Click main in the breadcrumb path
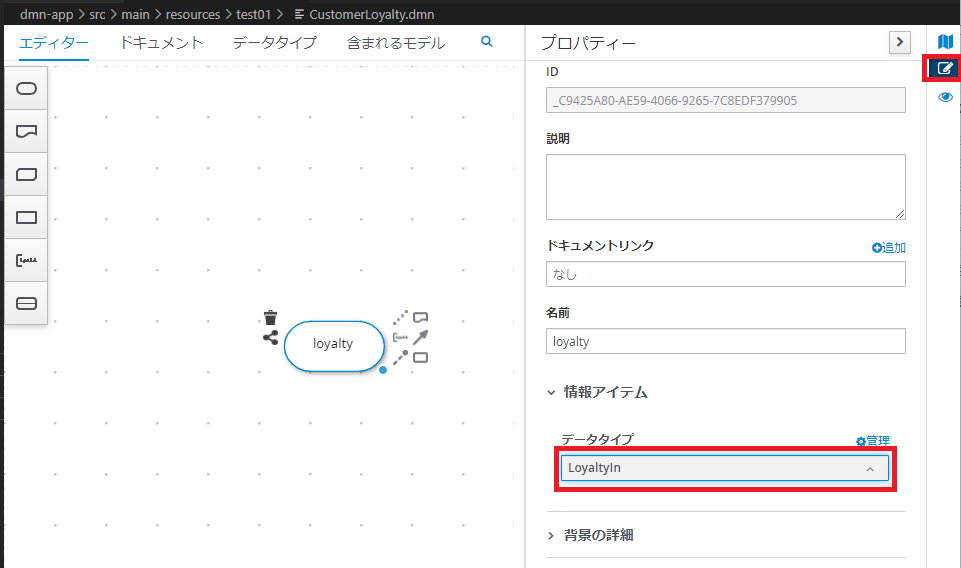 [135, 14]
